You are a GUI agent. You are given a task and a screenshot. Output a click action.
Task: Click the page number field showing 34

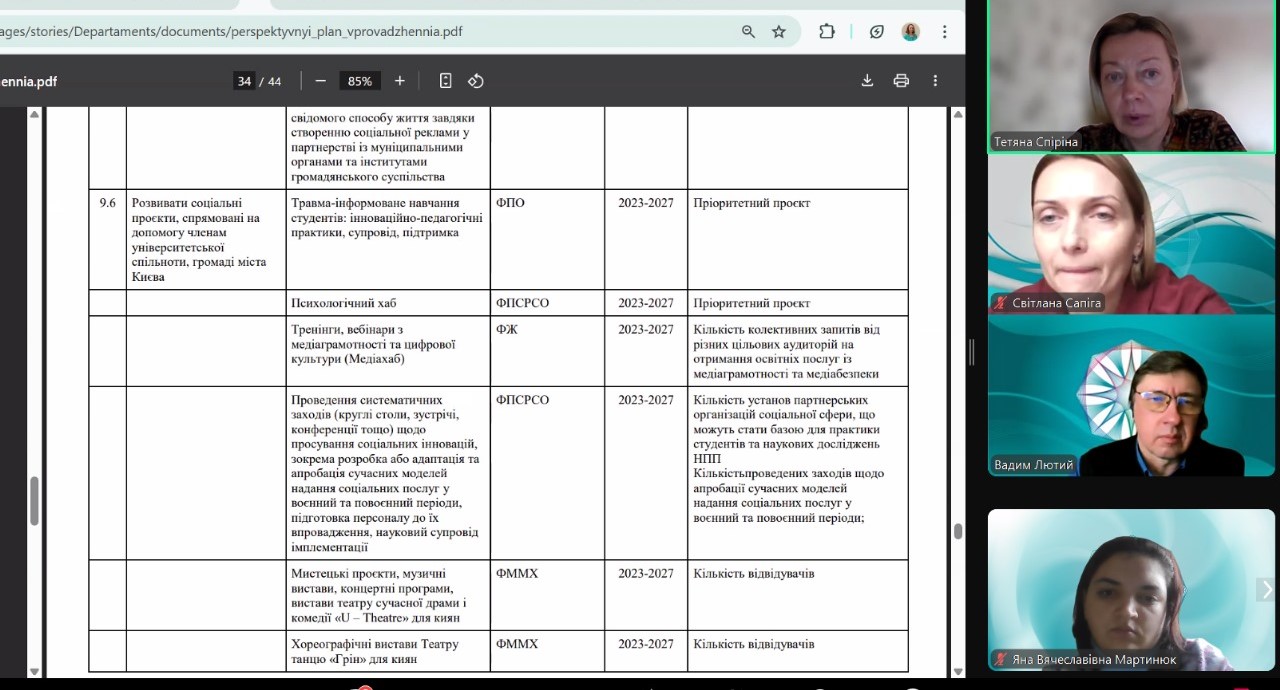[x=244, y=81]
